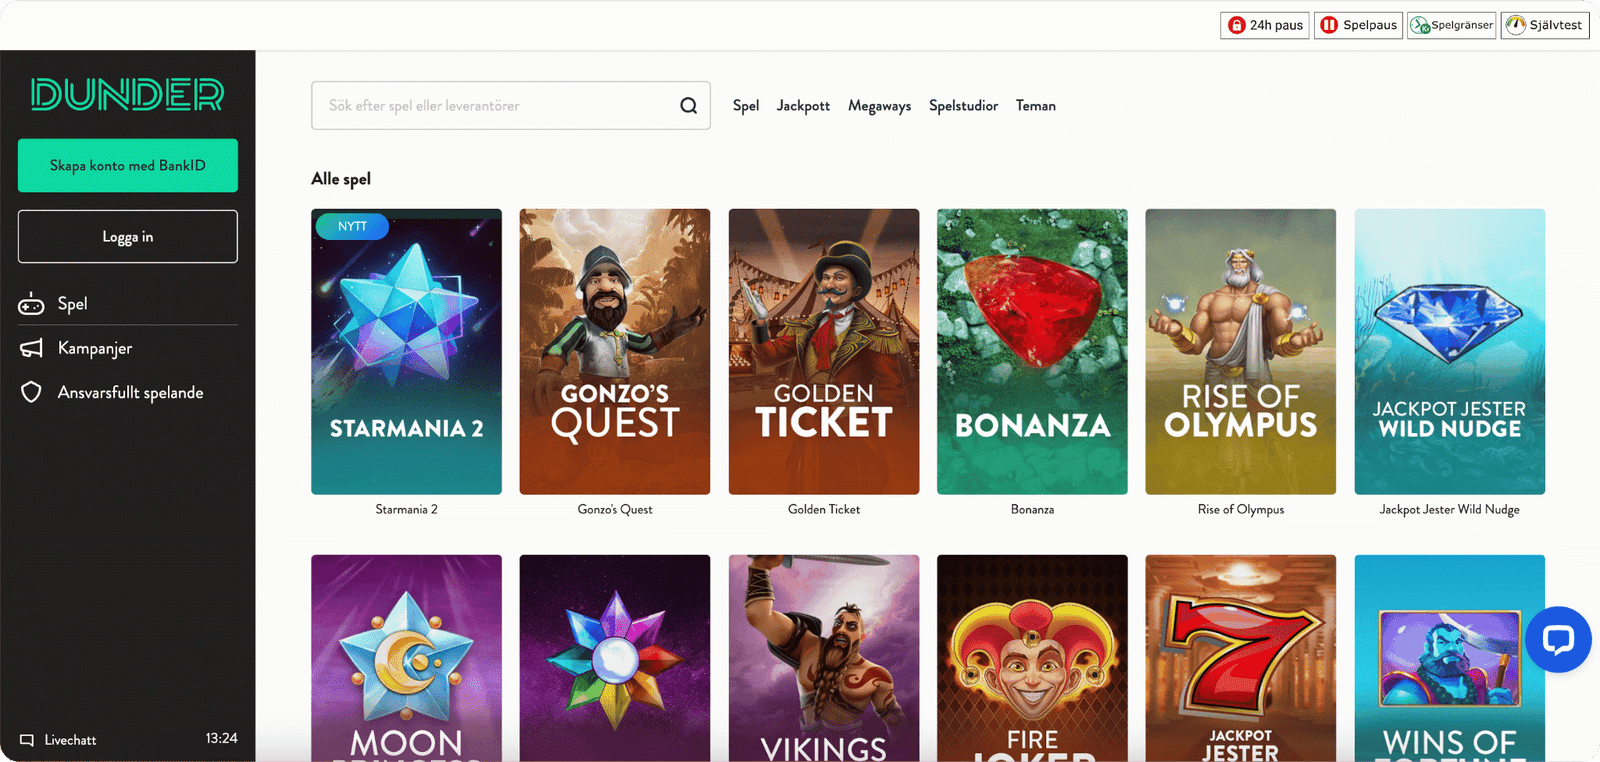Viewport: 1600px width, 762px height.
Task: Open the Moon Princess game thumbnail
Action: 406,658
